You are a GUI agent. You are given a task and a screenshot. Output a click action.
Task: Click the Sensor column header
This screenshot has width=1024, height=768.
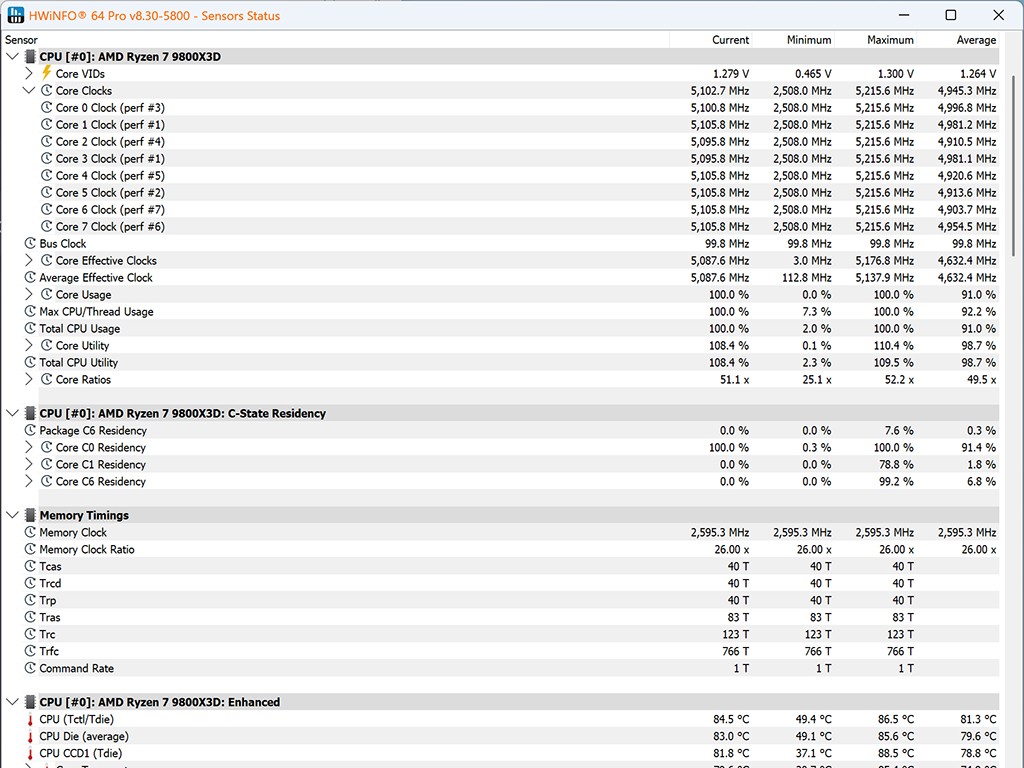pyautogui.click(x=22, y=40)
